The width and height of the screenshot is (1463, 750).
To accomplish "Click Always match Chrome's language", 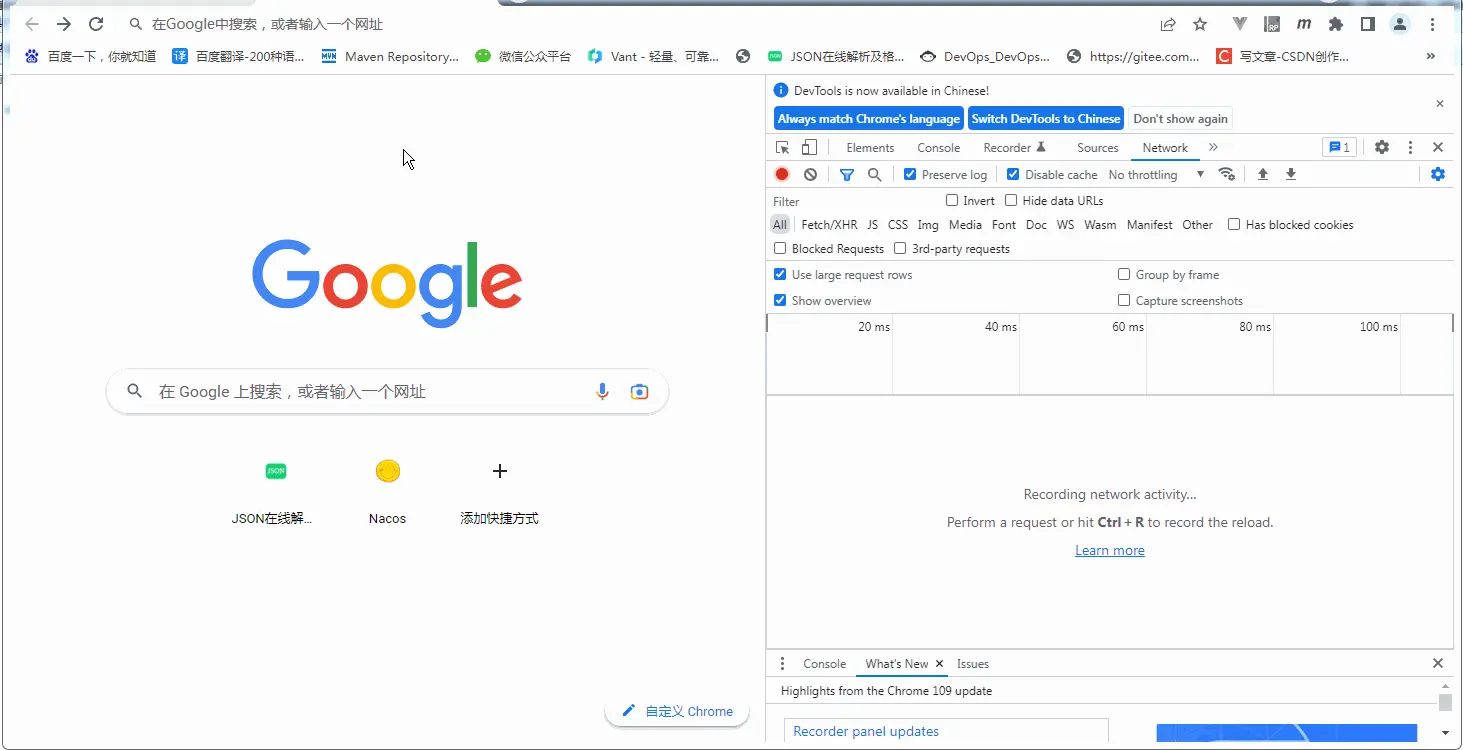I will (x=869, y=118).
